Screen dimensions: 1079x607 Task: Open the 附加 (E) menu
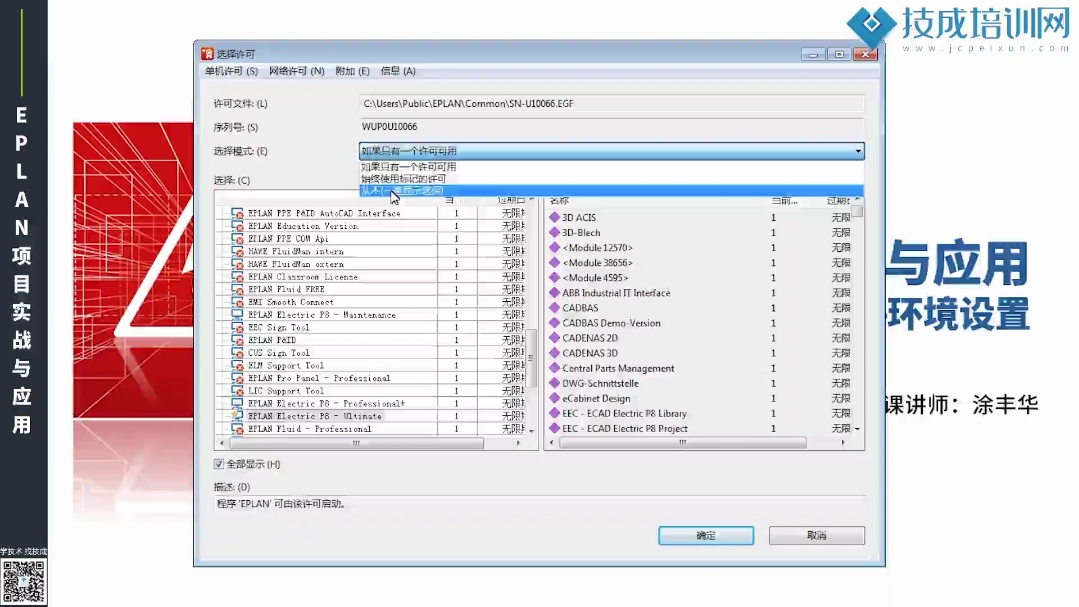point(352,71)
